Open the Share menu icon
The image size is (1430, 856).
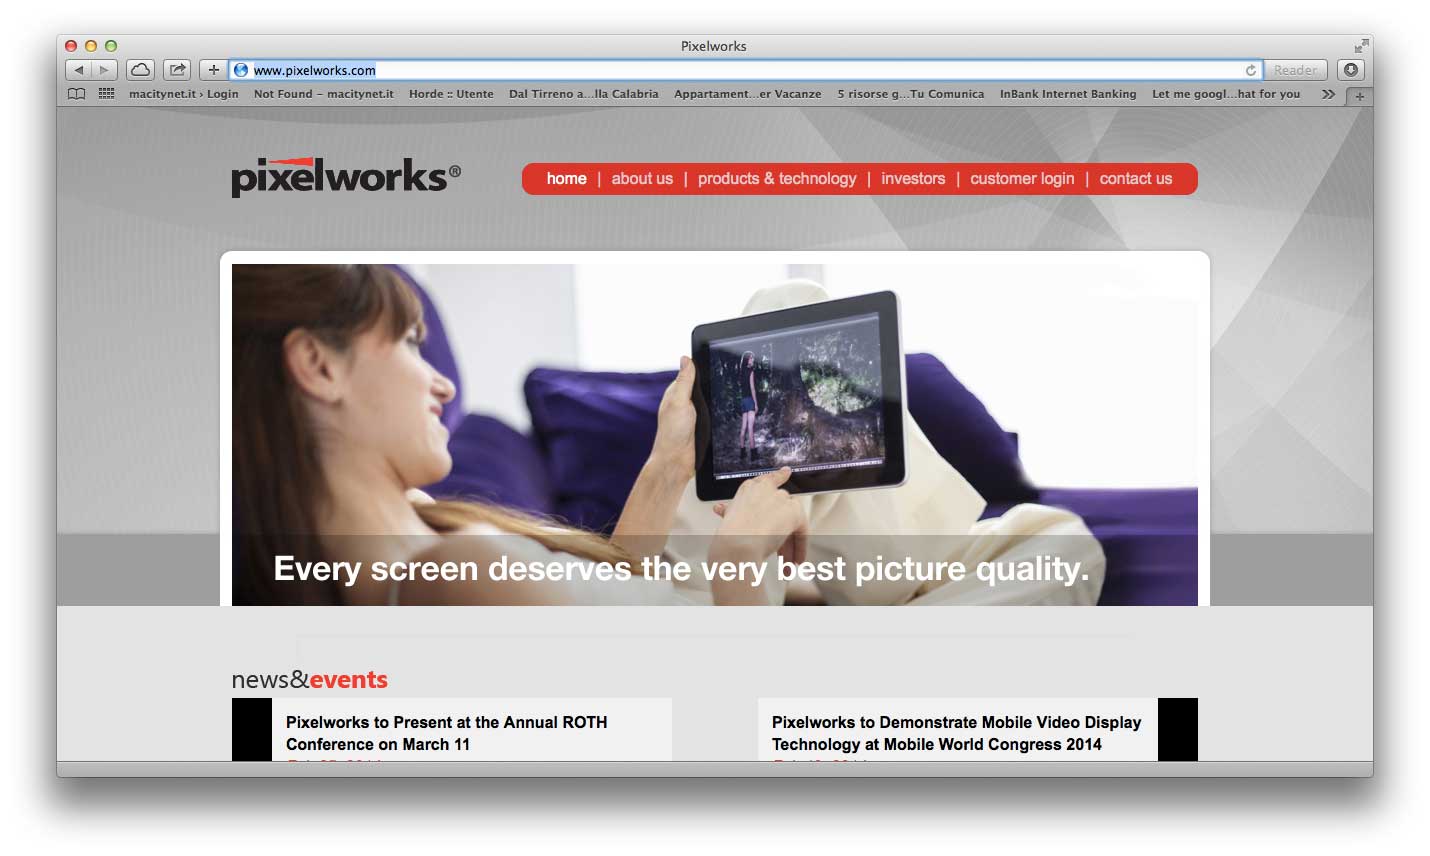[x=177, y=70]
